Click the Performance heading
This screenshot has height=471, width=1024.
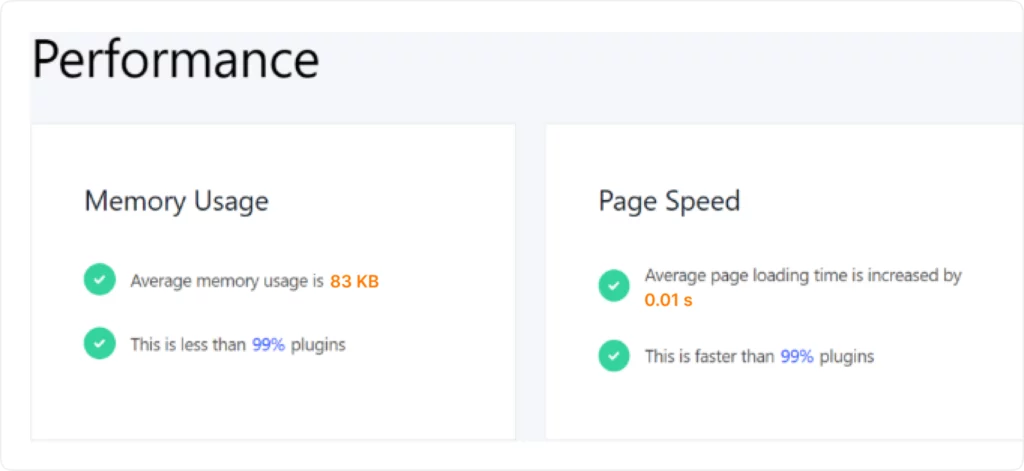[x=176, y=60]
